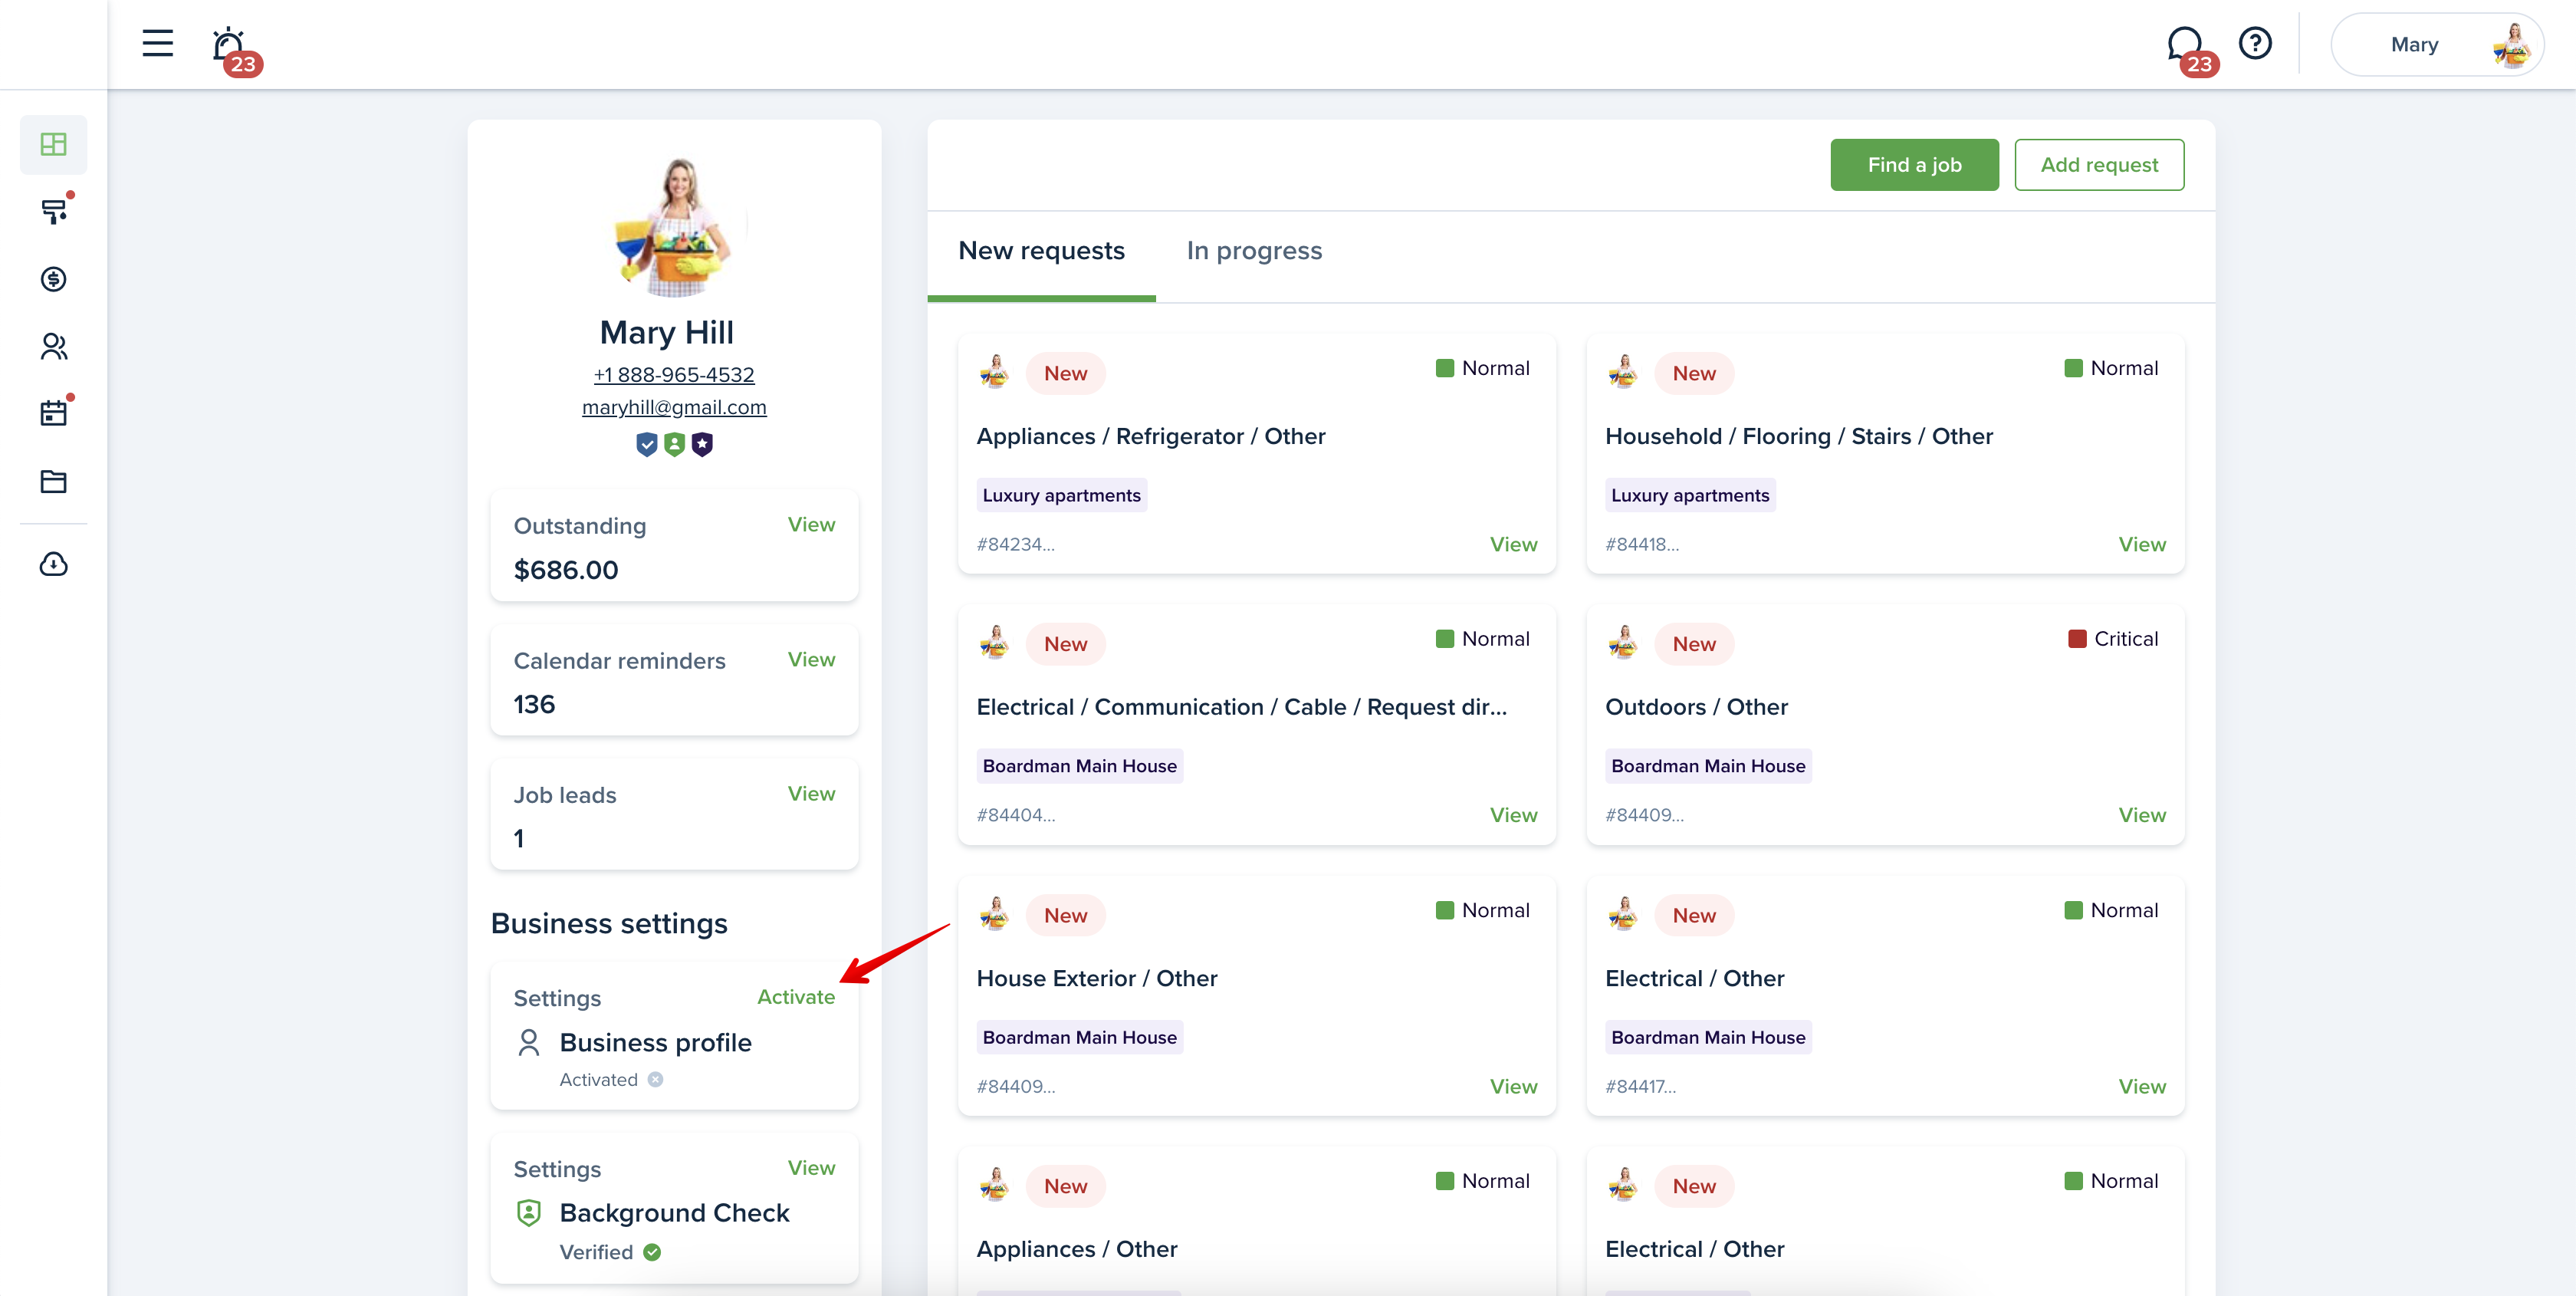Viewport: 2576px width, 1296px height.
Task: Open the Appliances / Other request title
Action: click(x=1077, y=1249)
